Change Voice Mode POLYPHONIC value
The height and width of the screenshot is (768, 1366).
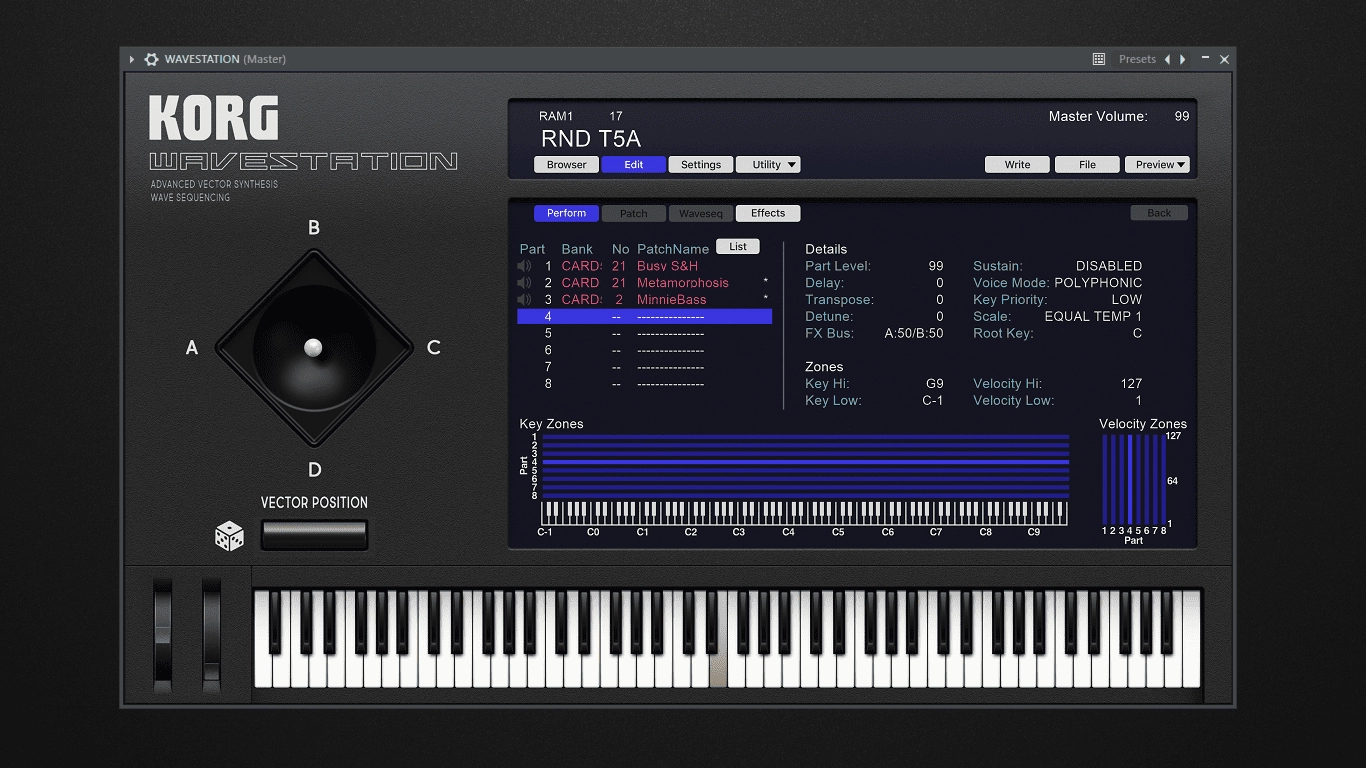(x=1098, y=283)
